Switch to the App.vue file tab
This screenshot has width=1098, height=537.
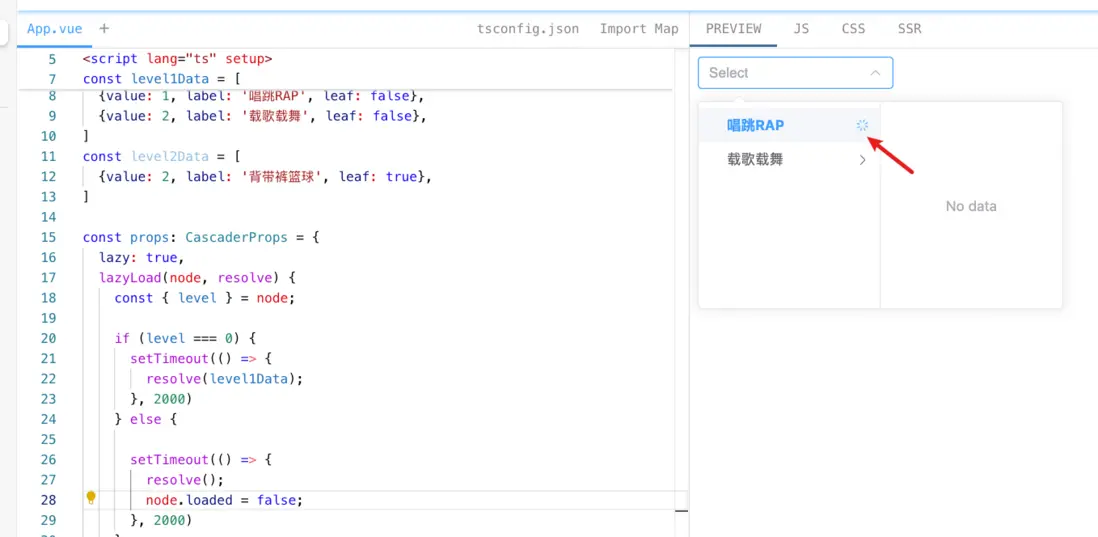pyautogui.click(x=55, y=29)
